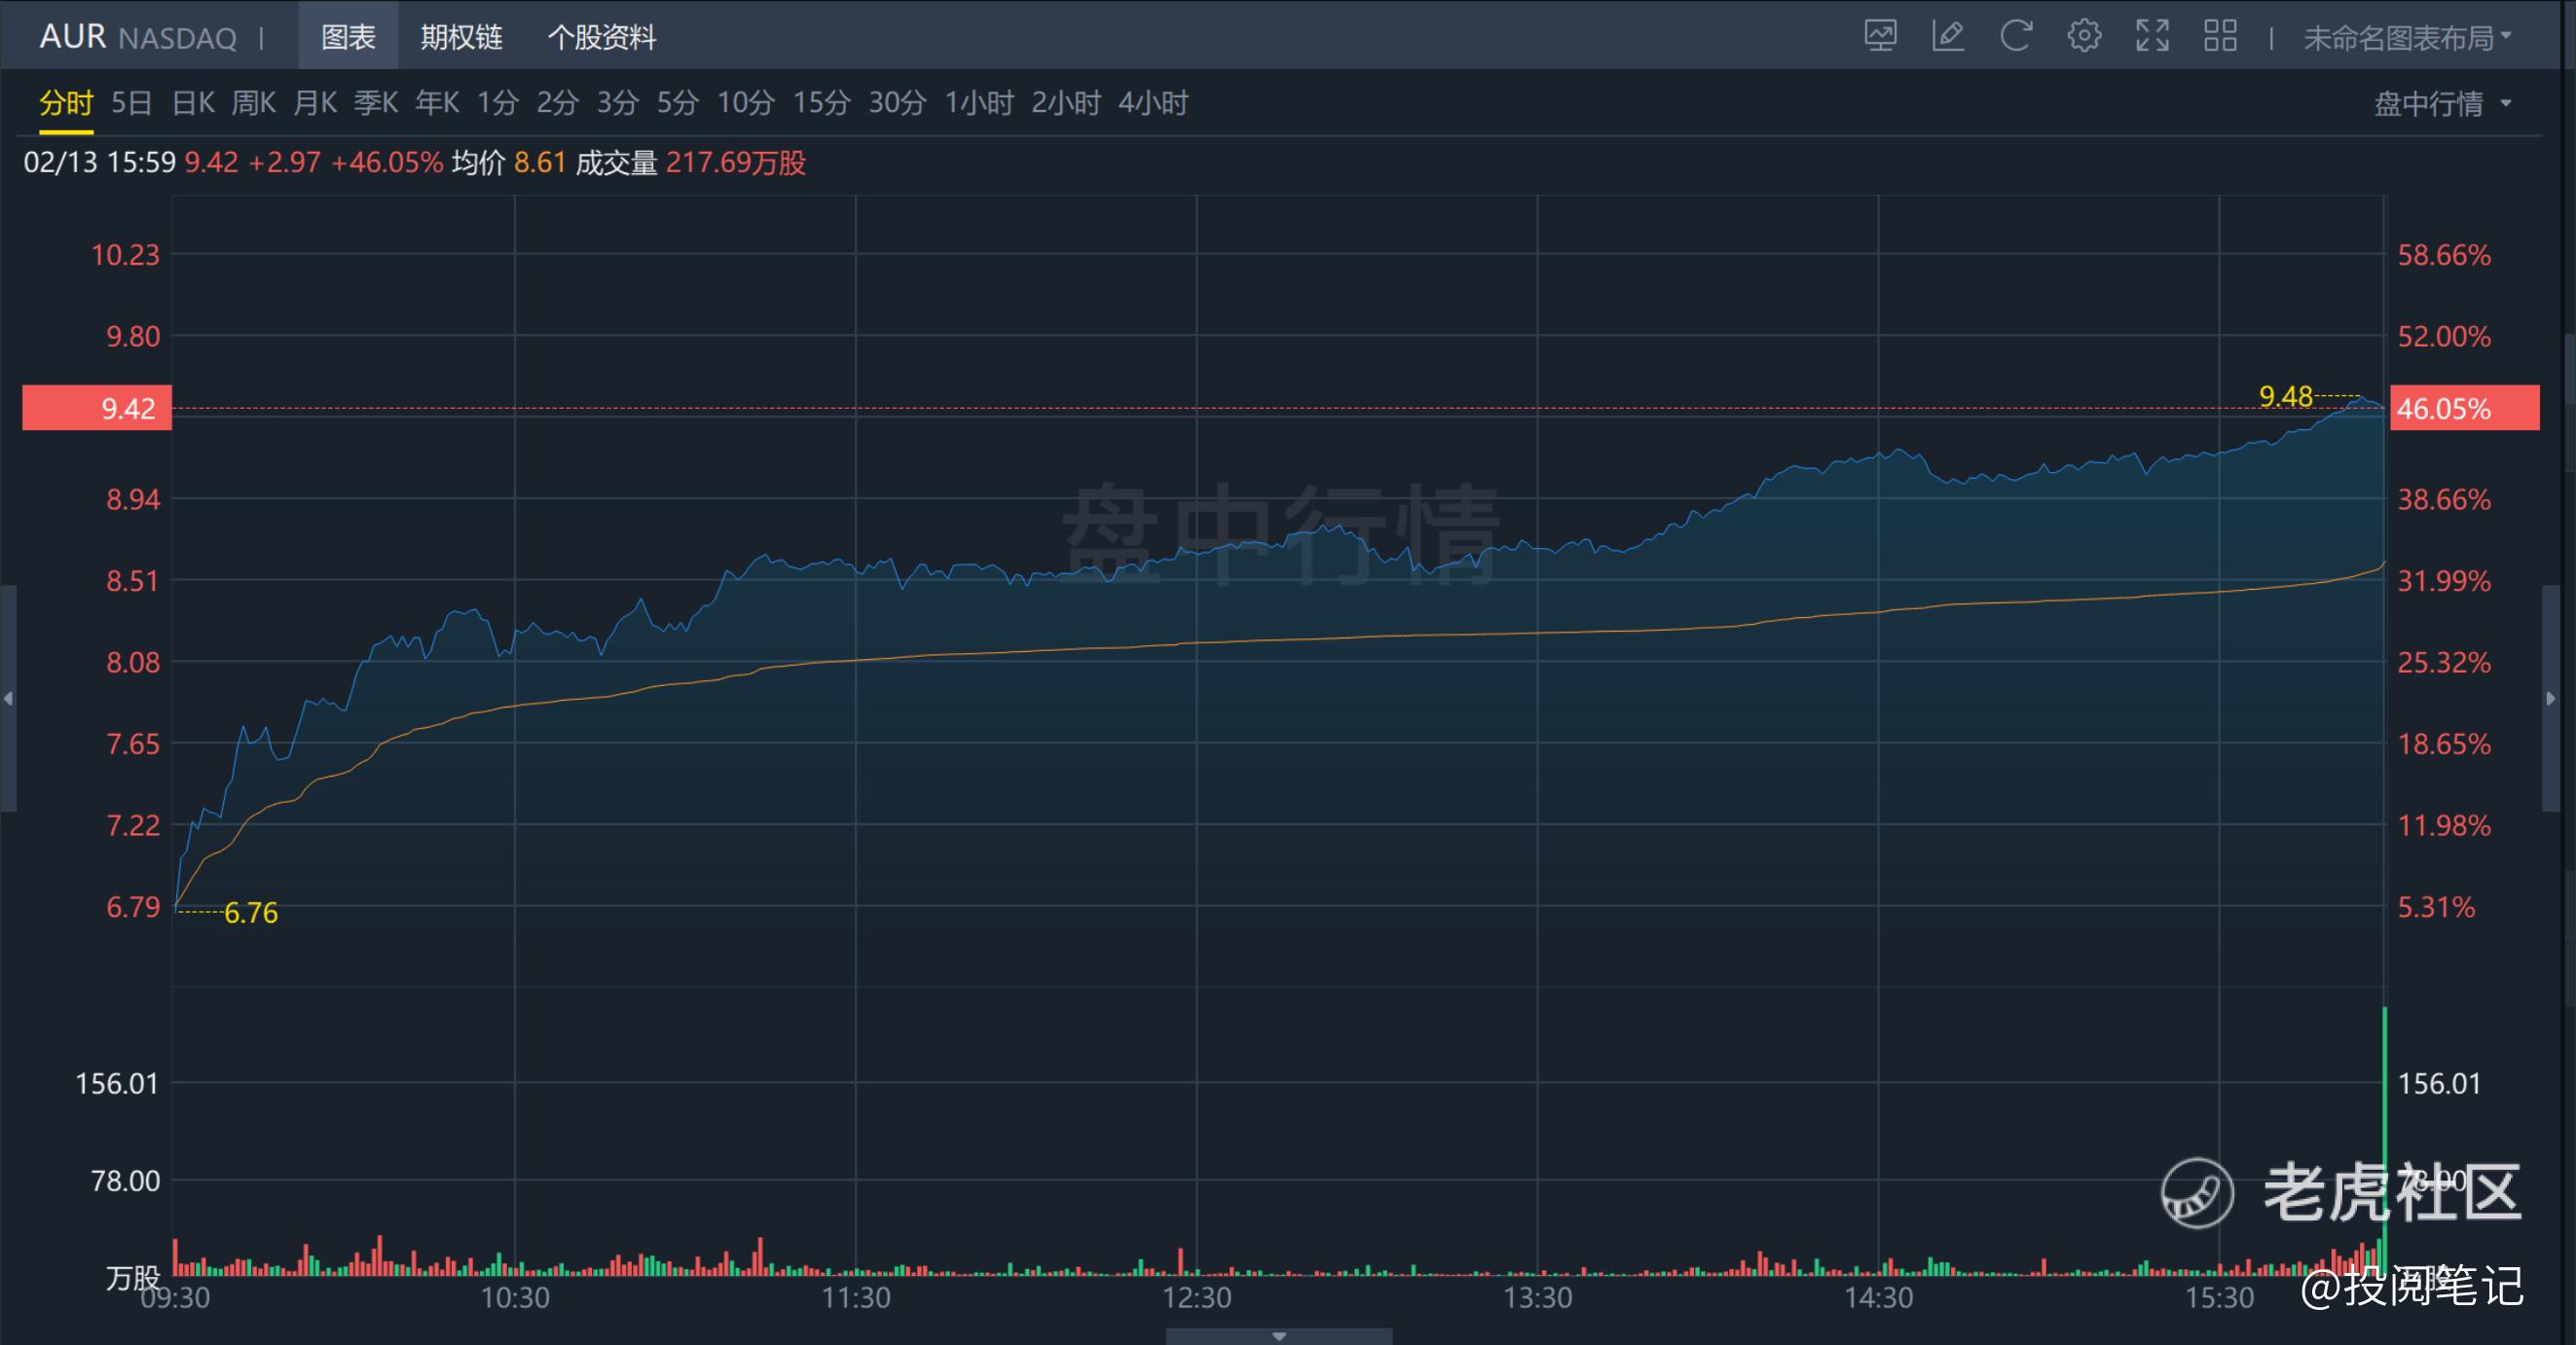Click the AUR NASDAQ ticker label

coord(138,38)
